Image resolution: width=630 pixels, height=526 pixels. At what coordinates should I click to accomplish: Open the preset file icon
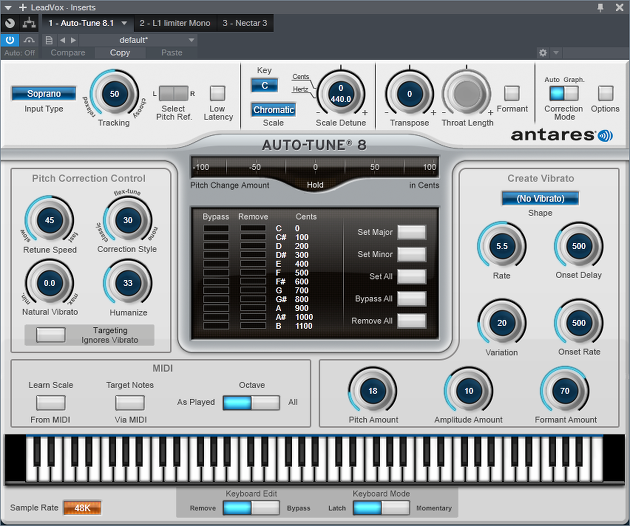coord(49,40)
